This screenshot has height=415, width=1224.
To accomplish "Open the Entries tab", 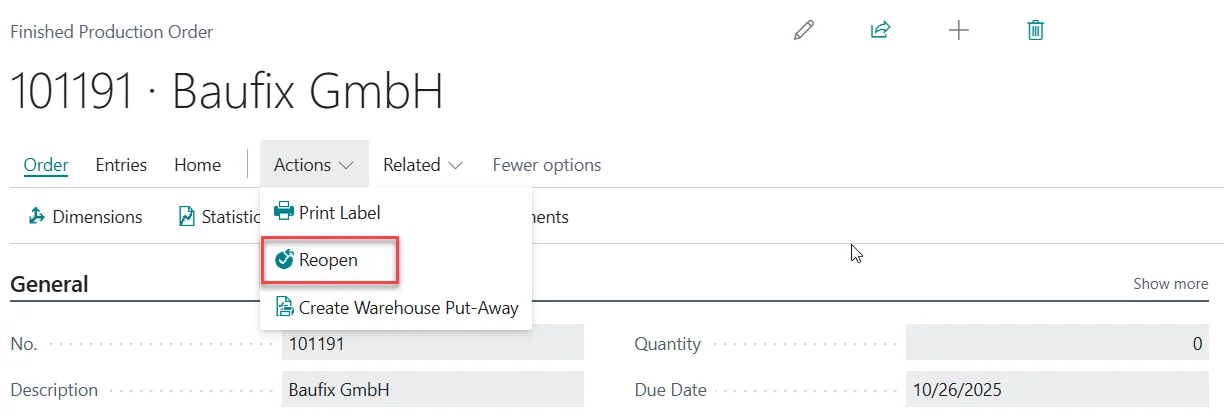I will (x=121, y=165).
